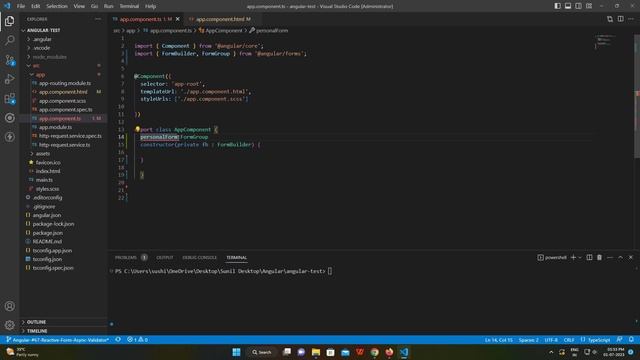Switch to the PROBLEMS panel tab
Viewport: 640px width, 360px height.
(x=131, y=258)
